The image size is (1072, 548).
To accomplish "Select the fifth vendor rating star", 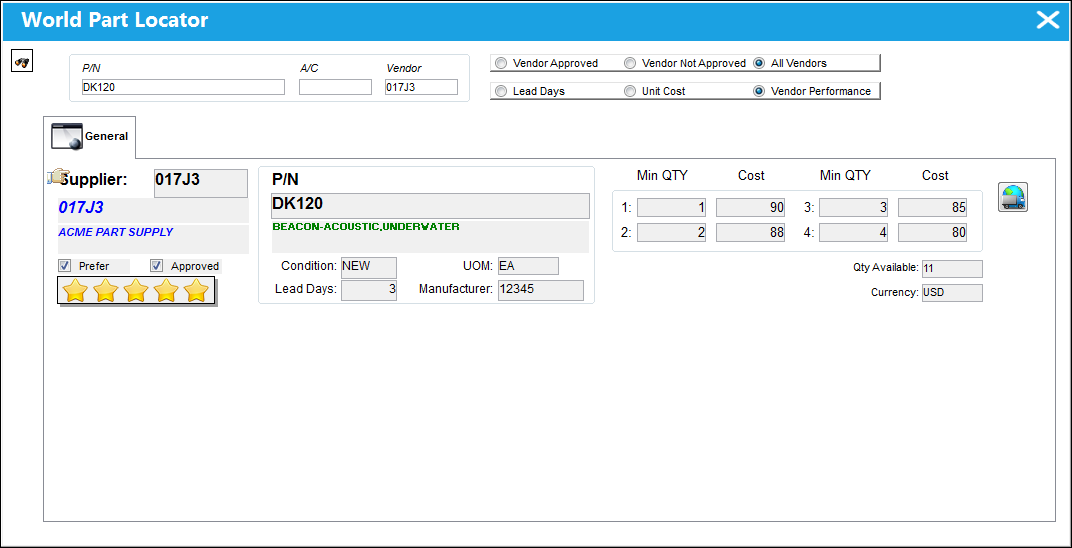I will coord(196,291).
